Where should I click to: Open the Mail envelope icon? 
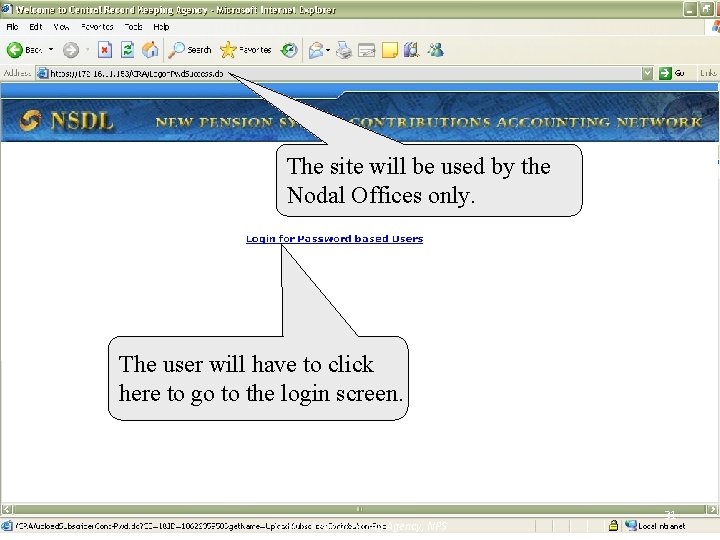coord(316,50)
